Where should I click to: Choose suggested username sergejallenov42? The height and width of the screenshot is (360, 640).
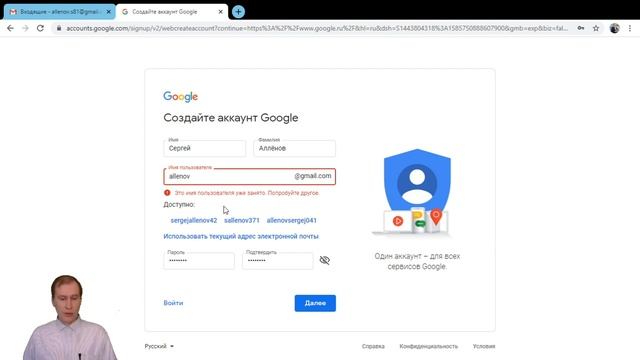coord(193,220)
